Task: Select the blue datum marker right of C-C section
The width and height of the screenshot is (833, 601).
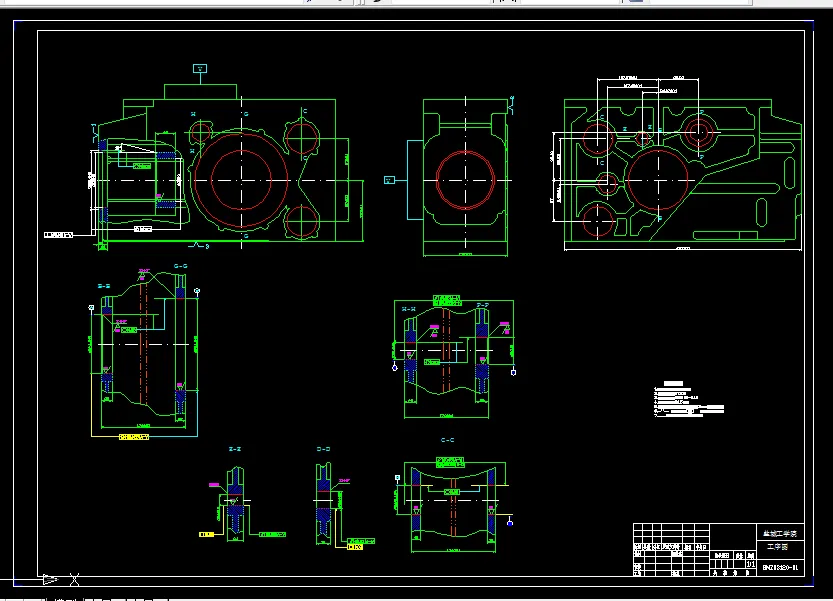Action: pos(510,523)
